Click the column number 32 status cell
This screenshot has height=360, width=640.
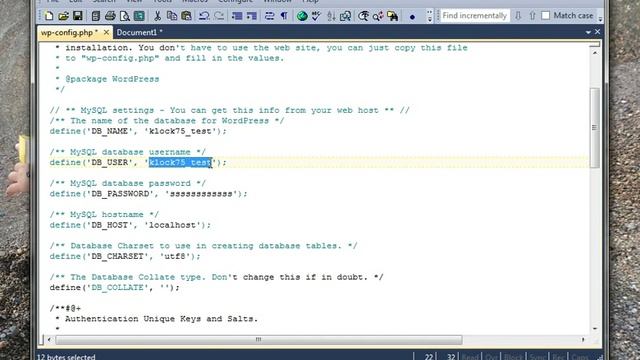[x=451, y=356]
